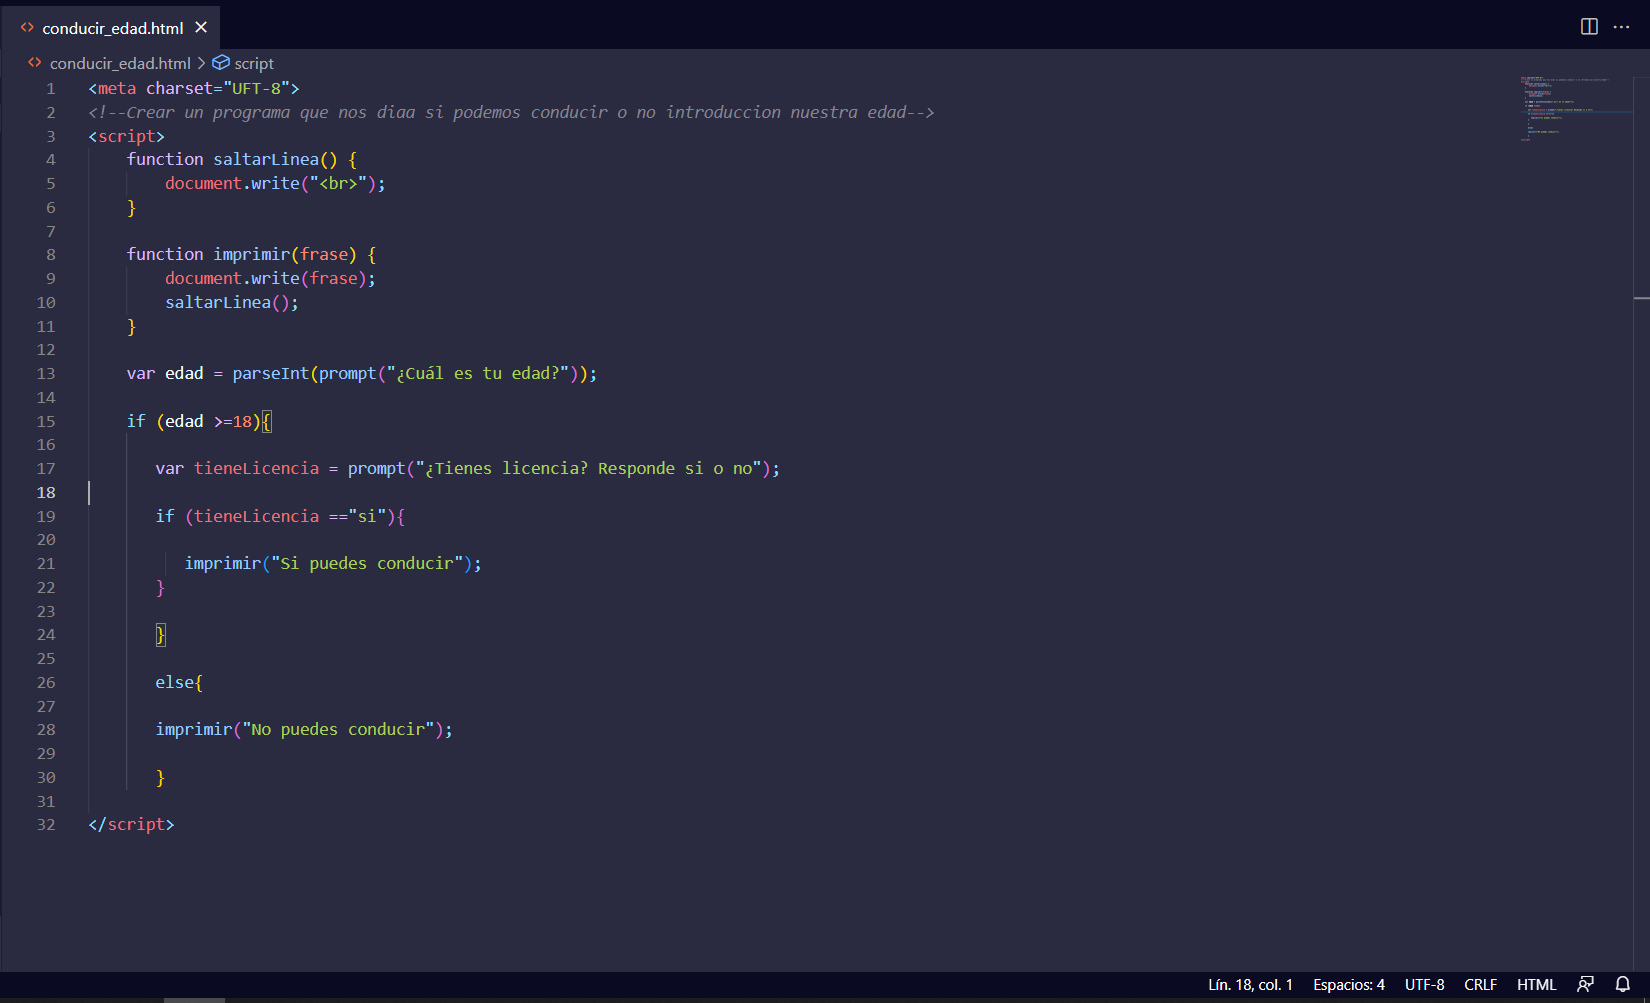Image resolution: width=1650 pixels, height=1003 pixels.
Task: Change end of line sequence CRLF
Action: point(1480,985)
